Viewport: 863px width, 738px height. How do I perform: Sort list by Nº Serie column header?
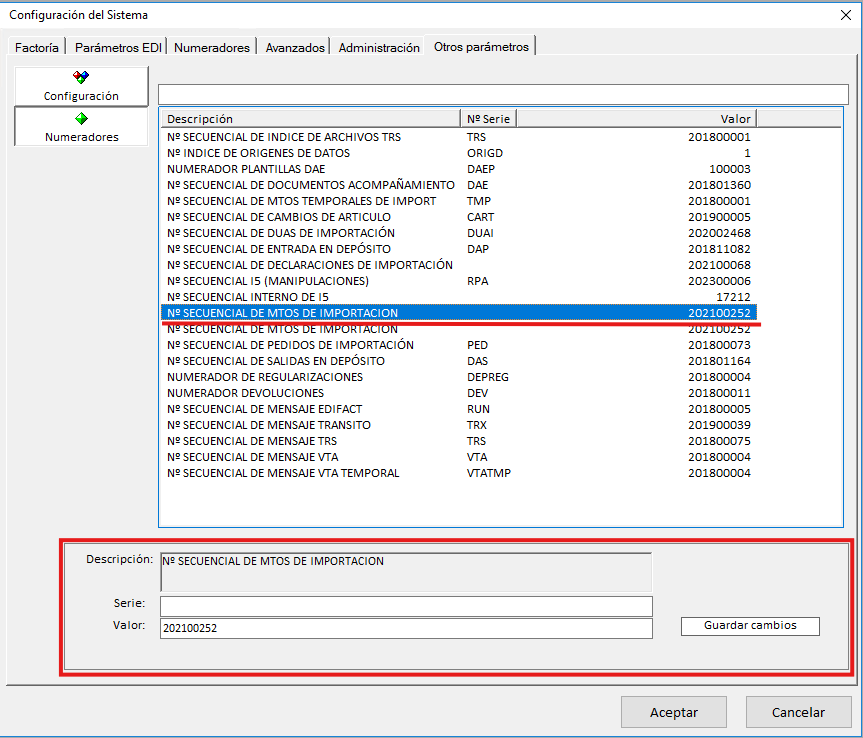tap(488, 119)
